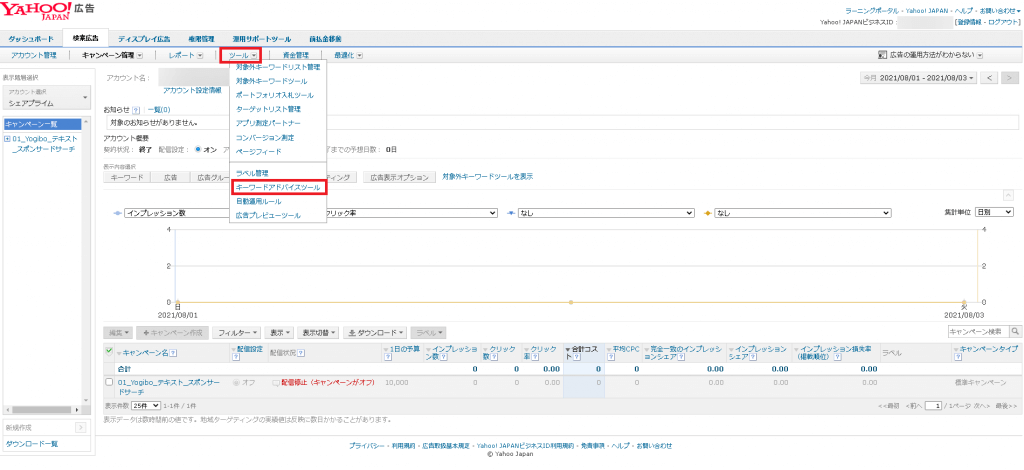Click sidebar horizontal scrollbar right arrow
1024x470 pixels.
pos(78,409)
